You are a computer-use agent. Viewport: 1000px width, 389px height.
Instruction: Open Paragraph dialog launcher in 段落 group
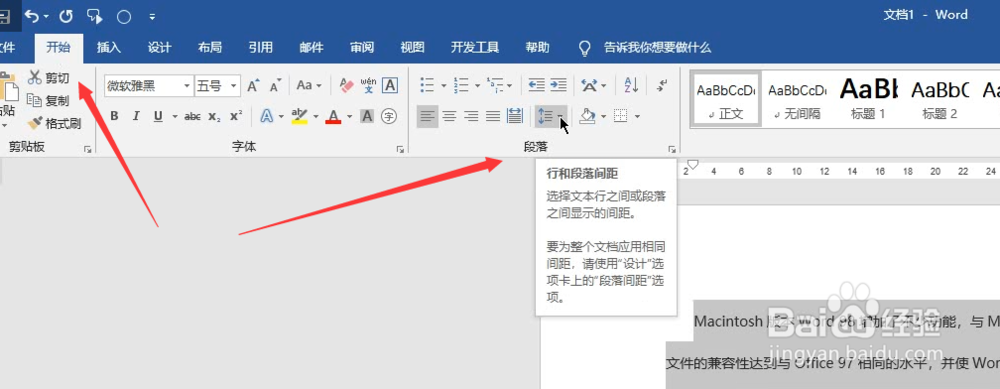[672, 149]
